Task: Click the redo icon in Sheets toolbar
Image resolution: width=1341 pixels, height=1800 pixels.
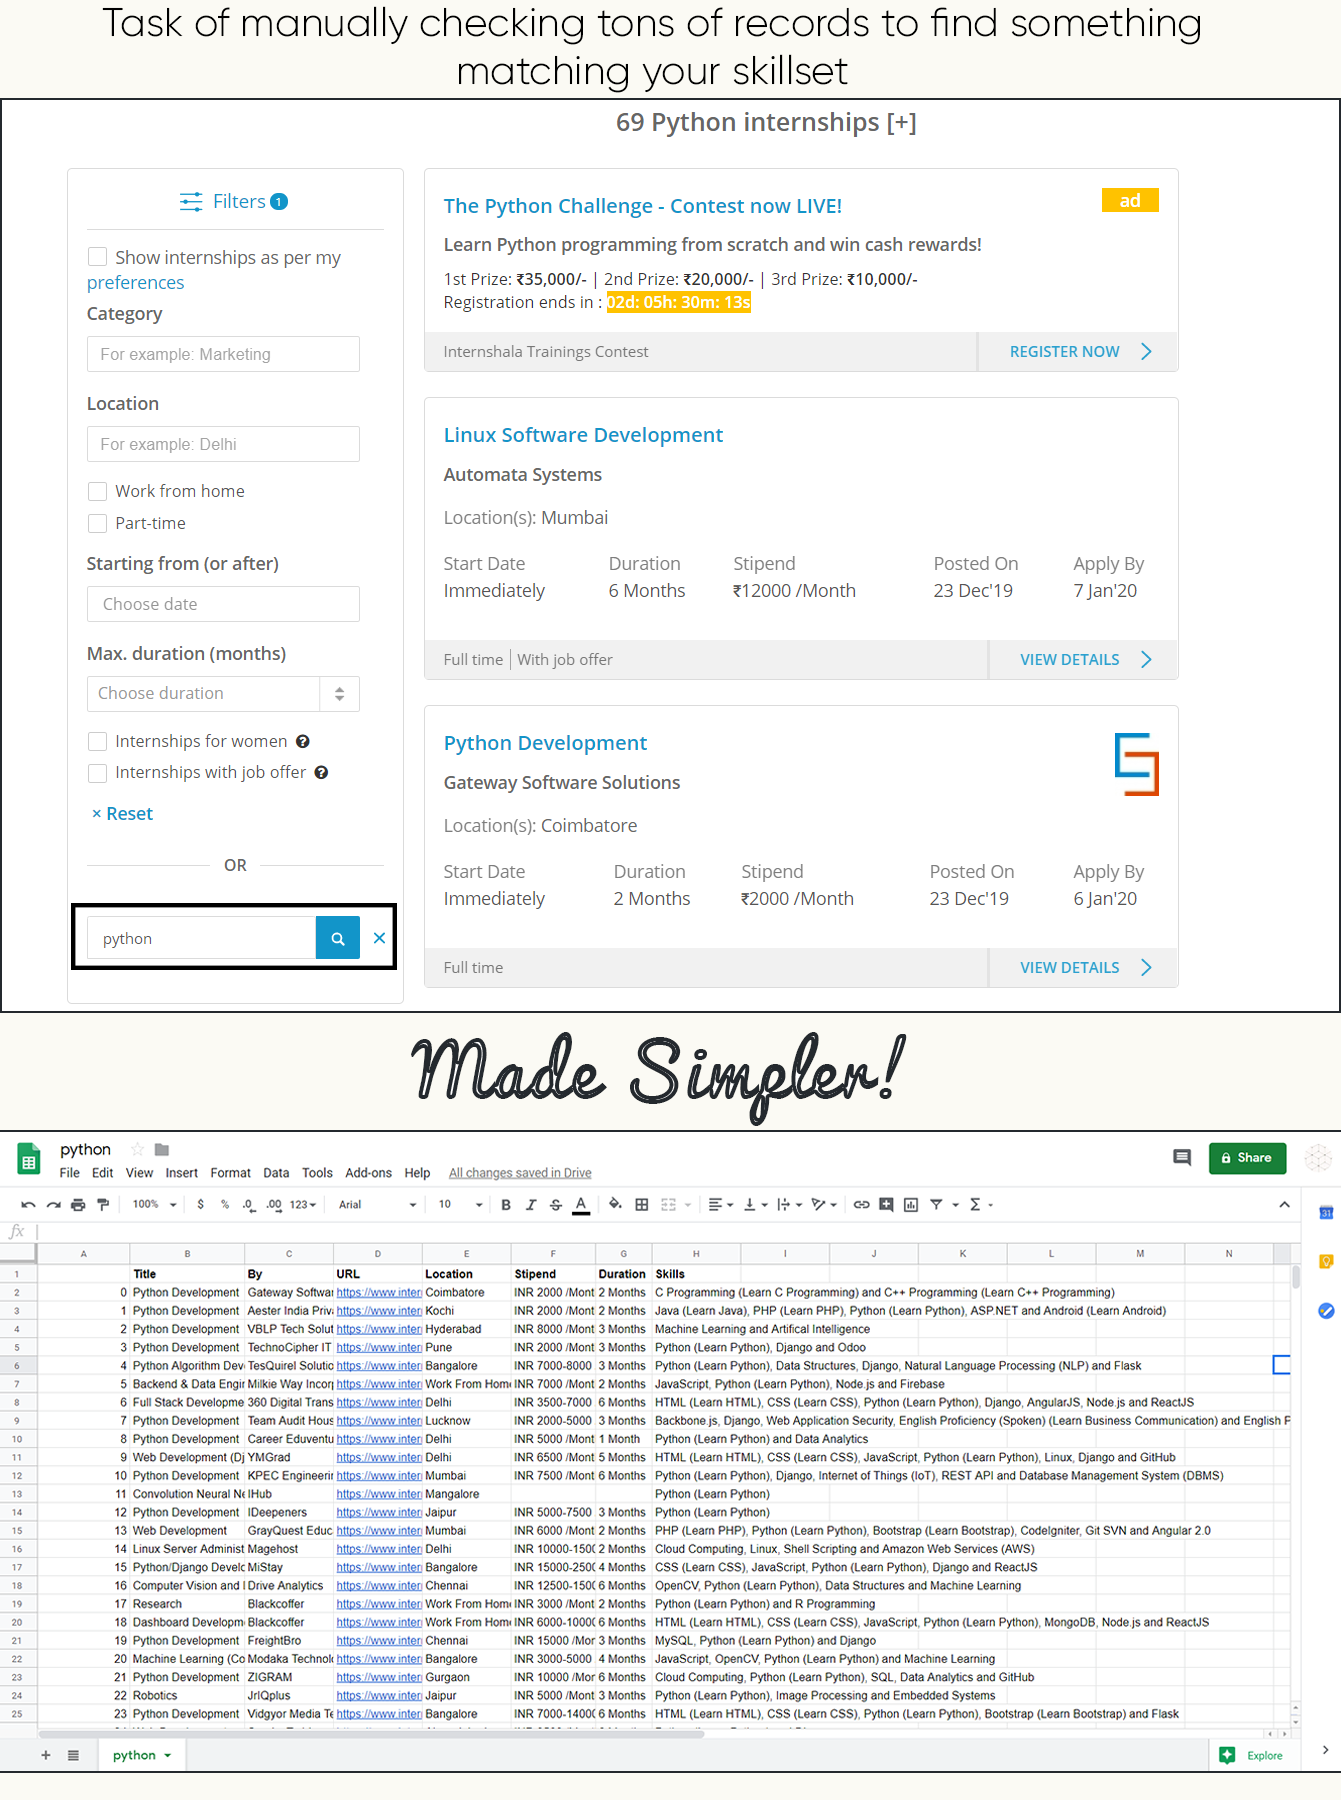Action: click(x=53, y=1205)
